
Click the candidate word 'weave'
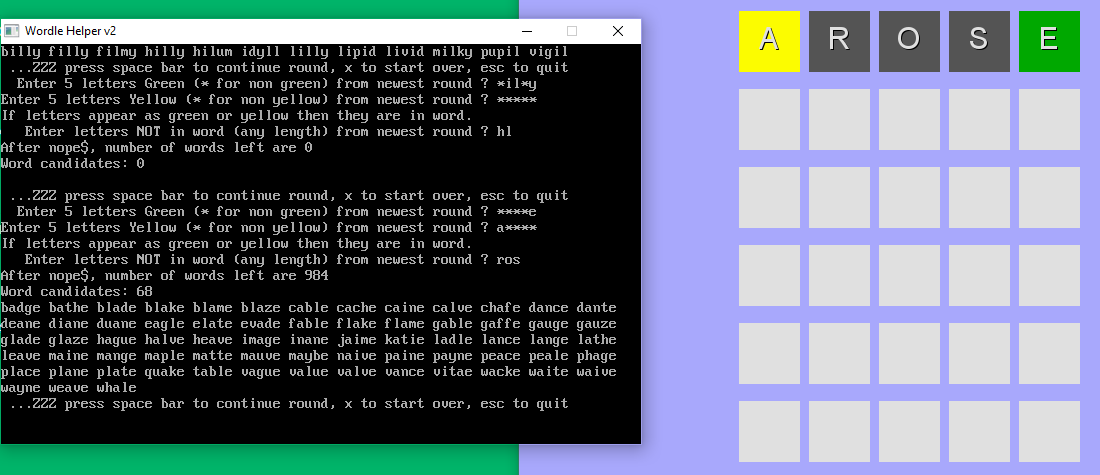tap(69, 388)
